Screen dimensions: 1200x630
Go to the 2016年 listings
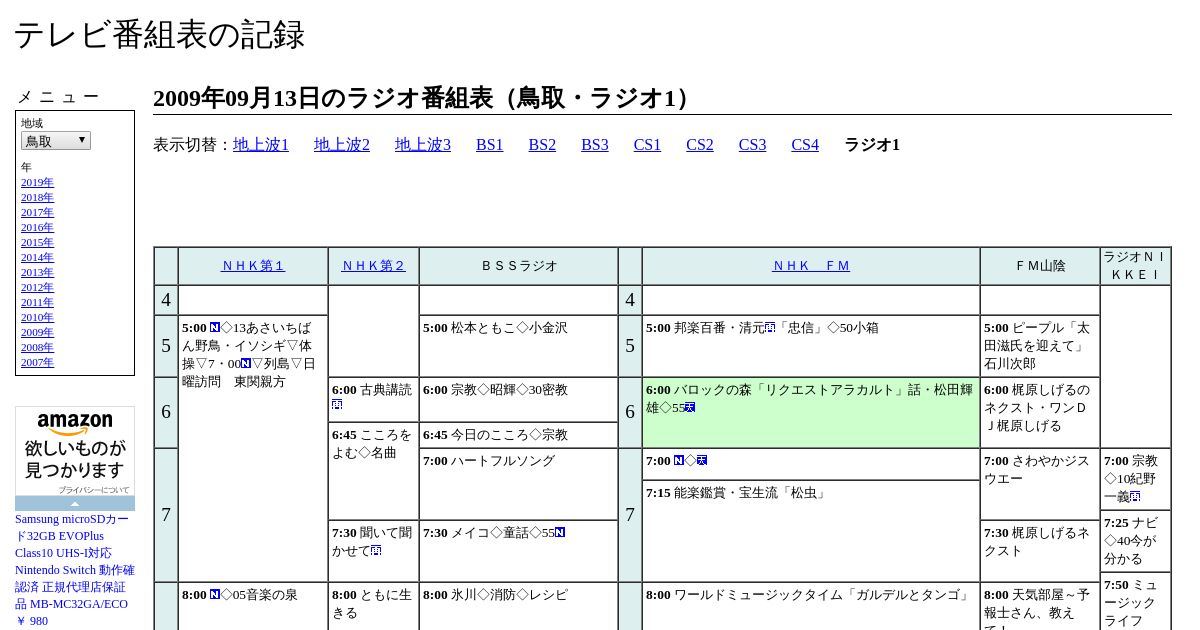coord(37,228)
